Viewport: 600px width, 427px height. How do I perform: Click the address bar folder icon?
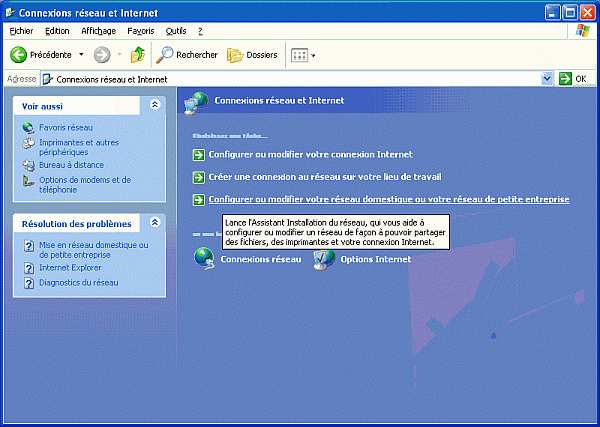coord(47,79)
